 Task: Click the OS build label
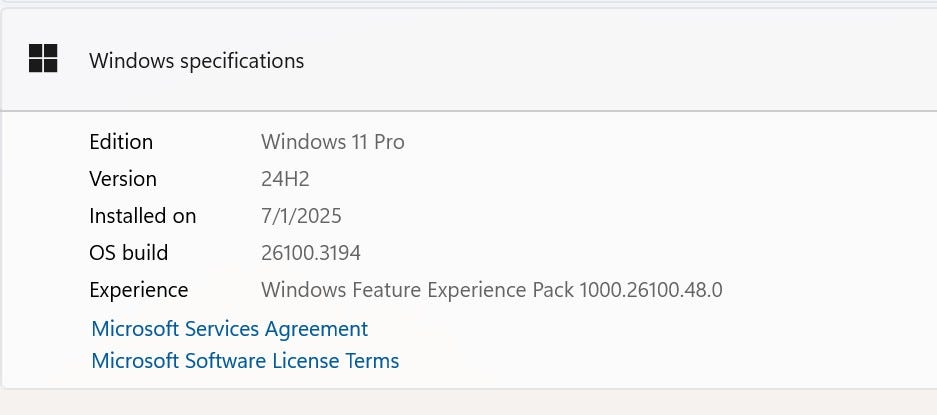(128, 253)
